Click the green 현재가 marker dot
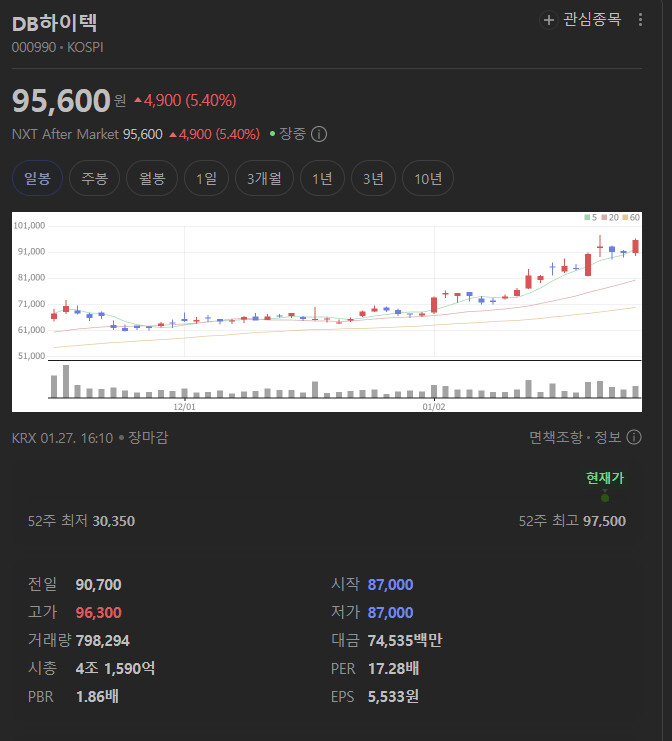Viewport: 672px width, 741px height. coord(605,498)
